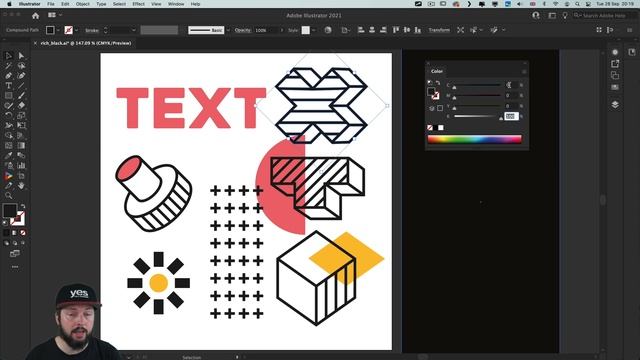Image resolution: width=640 pixels, height=360 pixels.
Task: Select the Blend tool
Action: pyautogui.click(x=21, y=156)
